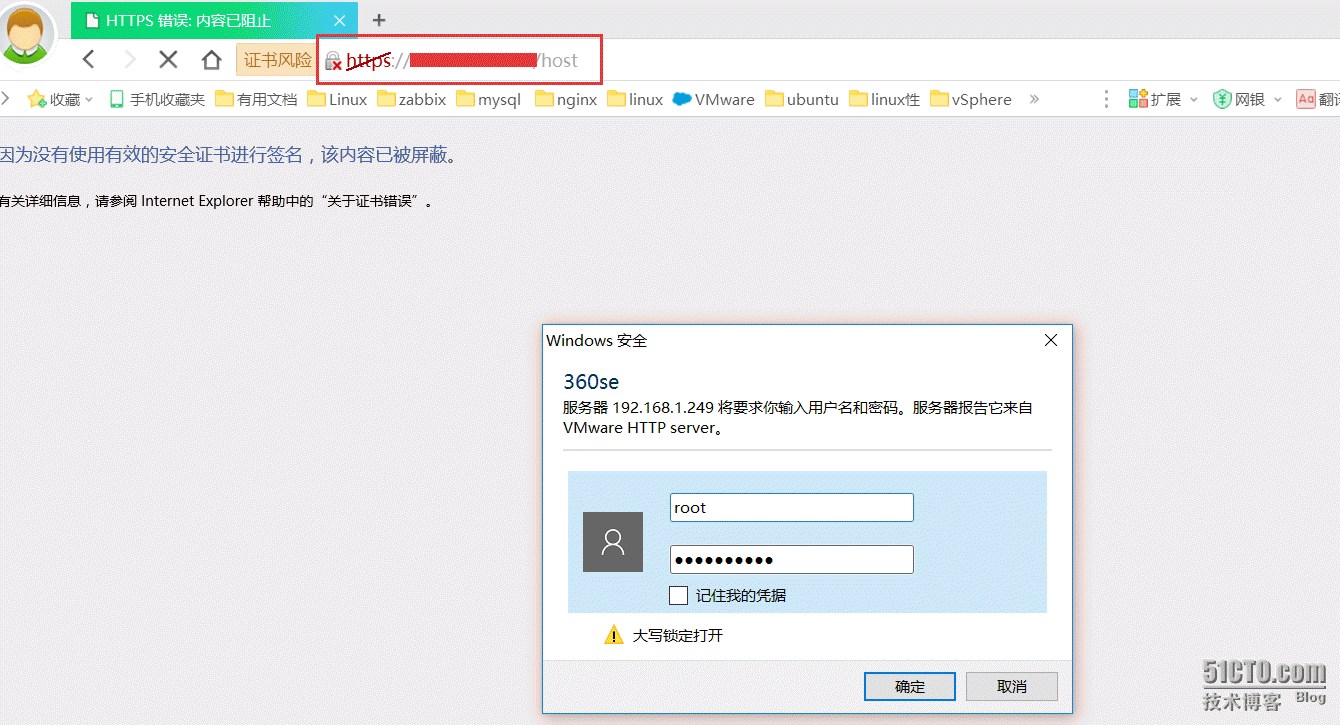This screenshot has width=1340, height=725.
Task: Check 记住我的凭据 checkbox
Action: click(679, 596)
